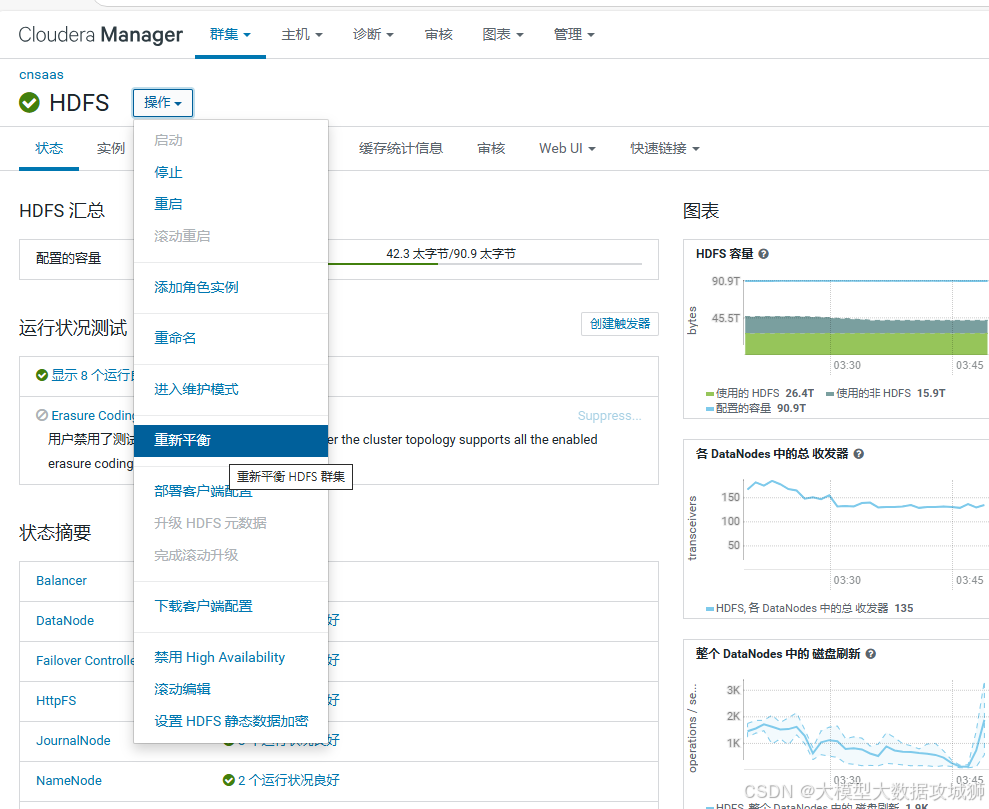Open the Balancer role link

coord(61,580)
